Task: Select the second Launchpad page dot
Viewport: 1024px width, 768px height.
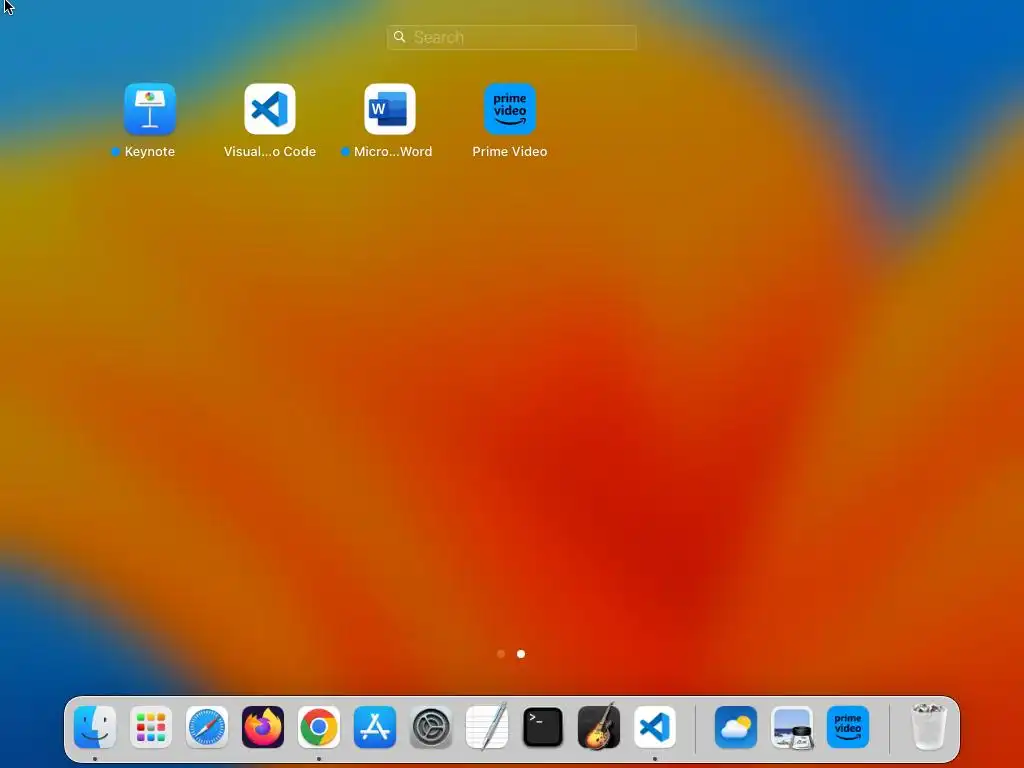Action: [520, 654]
